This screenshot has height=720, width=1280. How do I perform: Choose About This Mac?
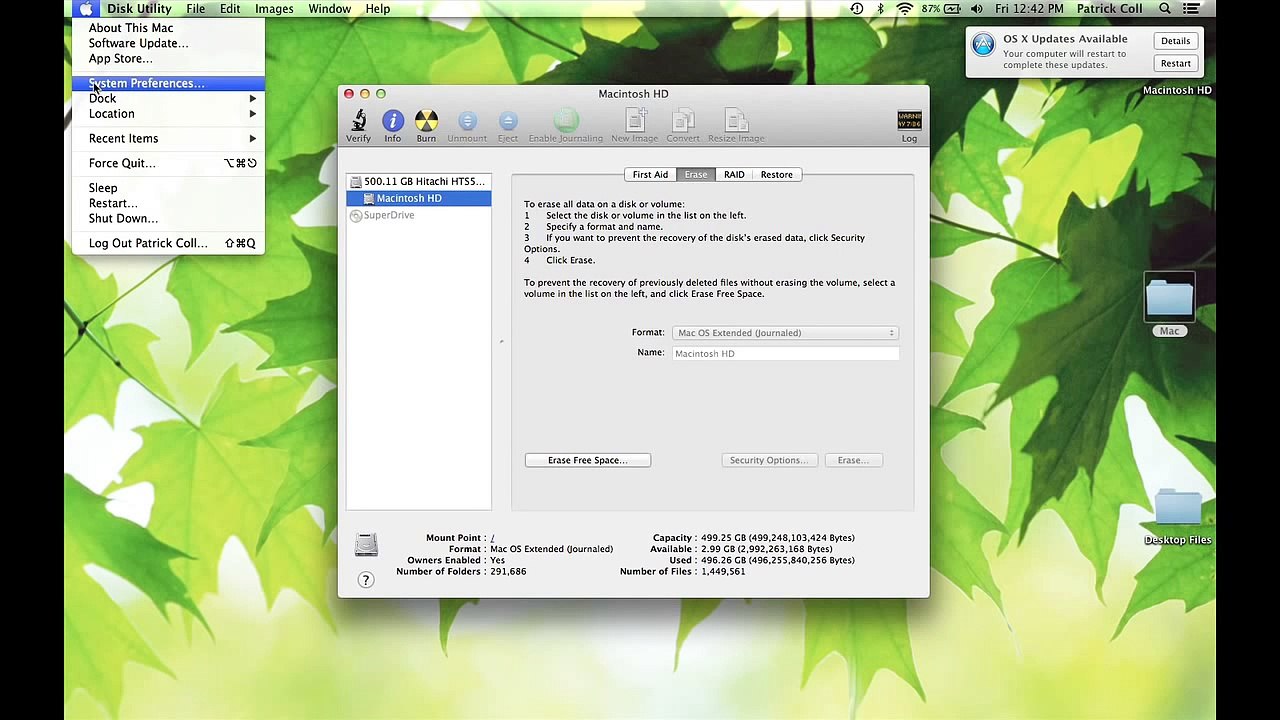pyautogui.click(x=168, y=28)
